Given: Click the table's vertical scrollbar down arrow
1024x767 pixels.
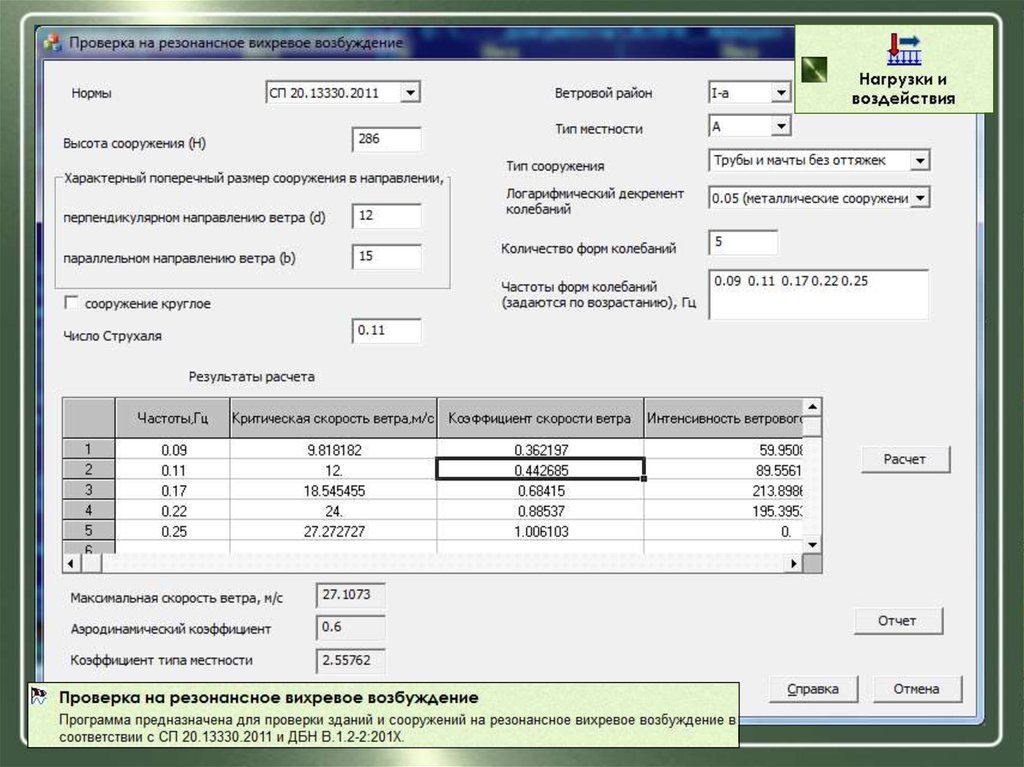Looking at the screenshot, I should coord(814,545).
